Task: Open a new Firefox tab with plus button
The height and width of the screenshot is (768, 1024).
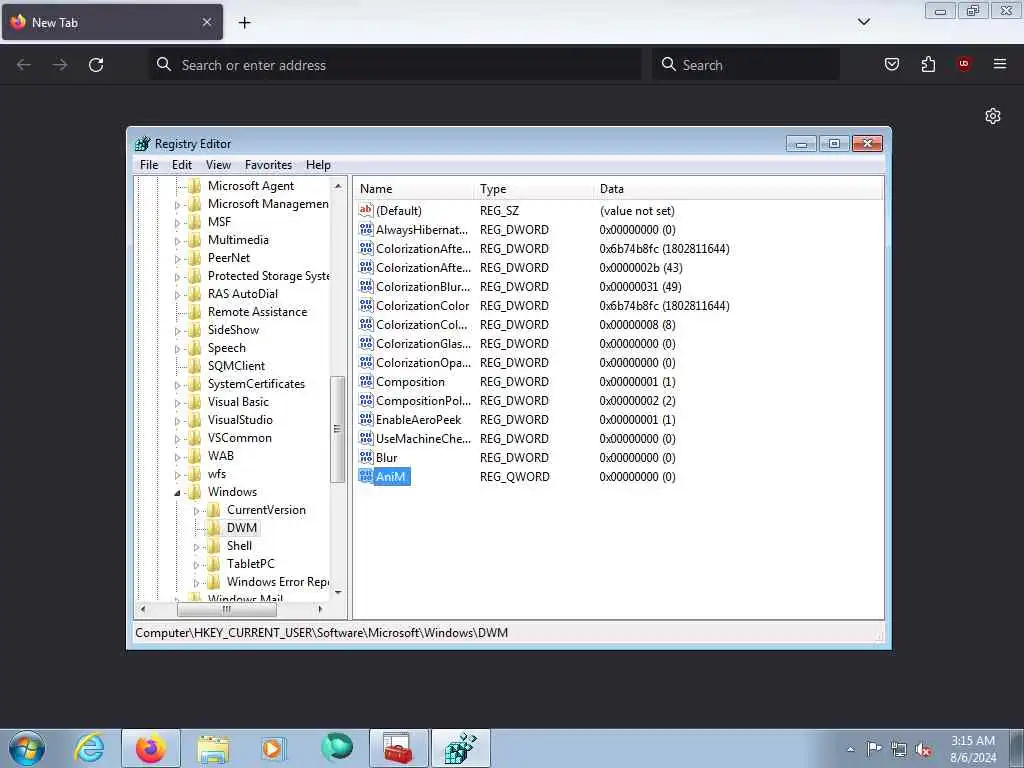Action: 244,22
